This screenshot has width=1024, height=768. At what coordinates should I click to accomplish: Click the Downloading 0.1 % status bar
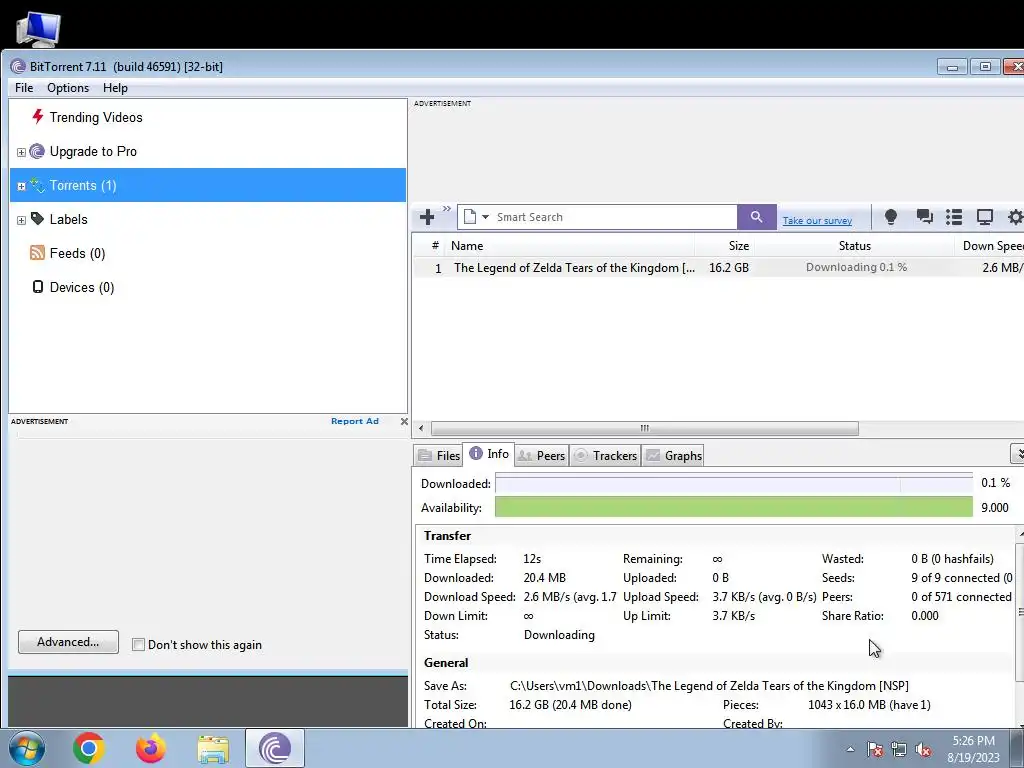point(856,267)
